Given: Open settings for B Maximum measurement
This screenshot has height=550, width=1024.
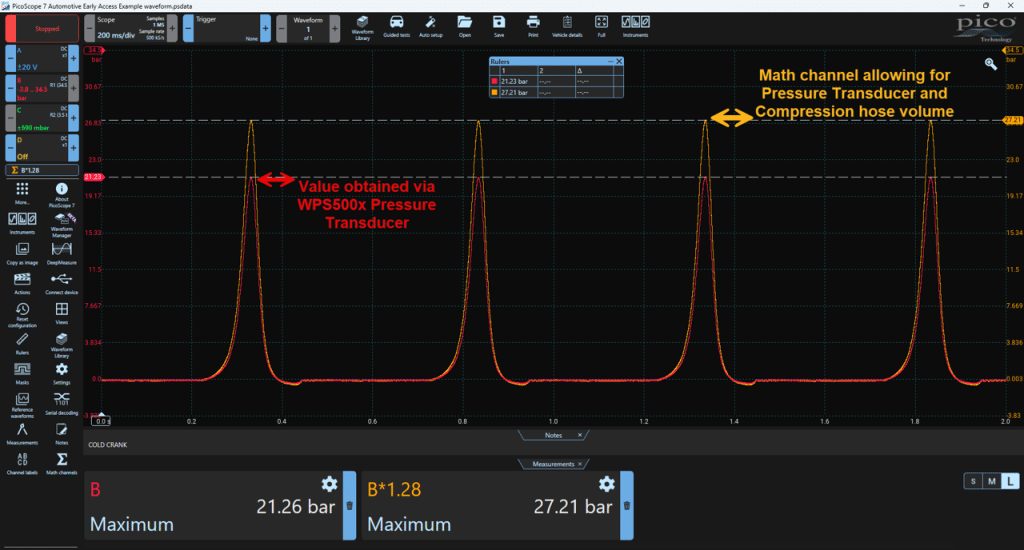Looking at the screenshot, I should 329,484.
